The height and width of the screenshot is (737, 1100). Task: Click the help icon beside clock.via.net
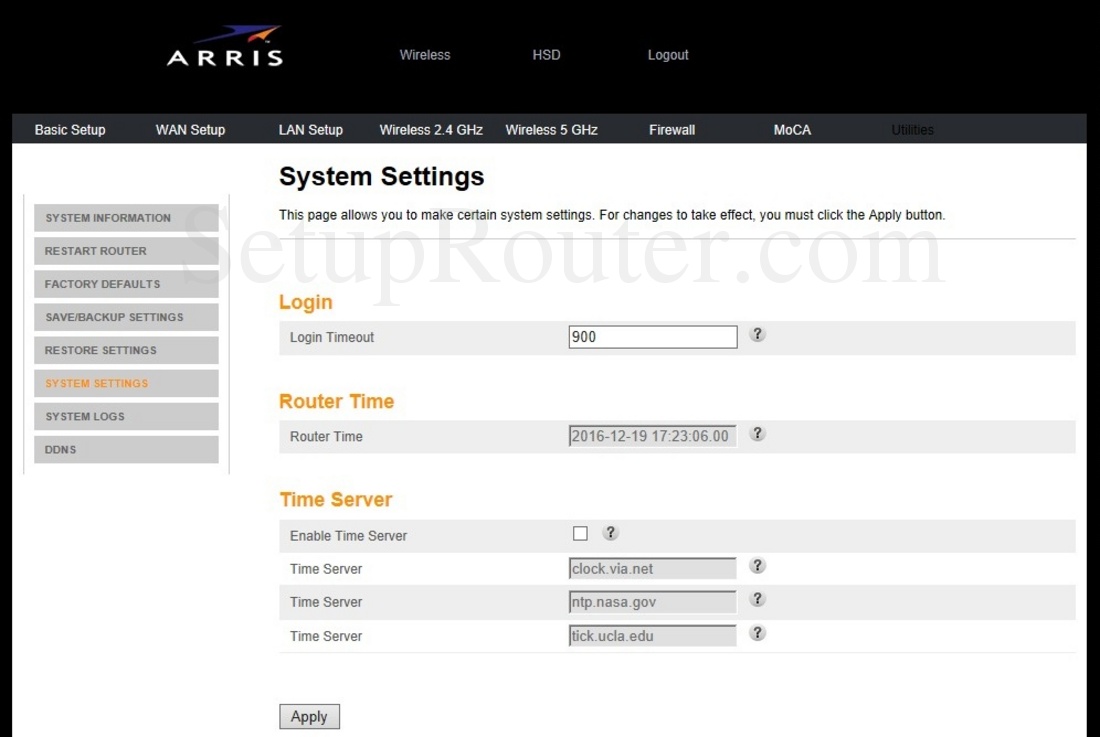[x=757, y=566]
